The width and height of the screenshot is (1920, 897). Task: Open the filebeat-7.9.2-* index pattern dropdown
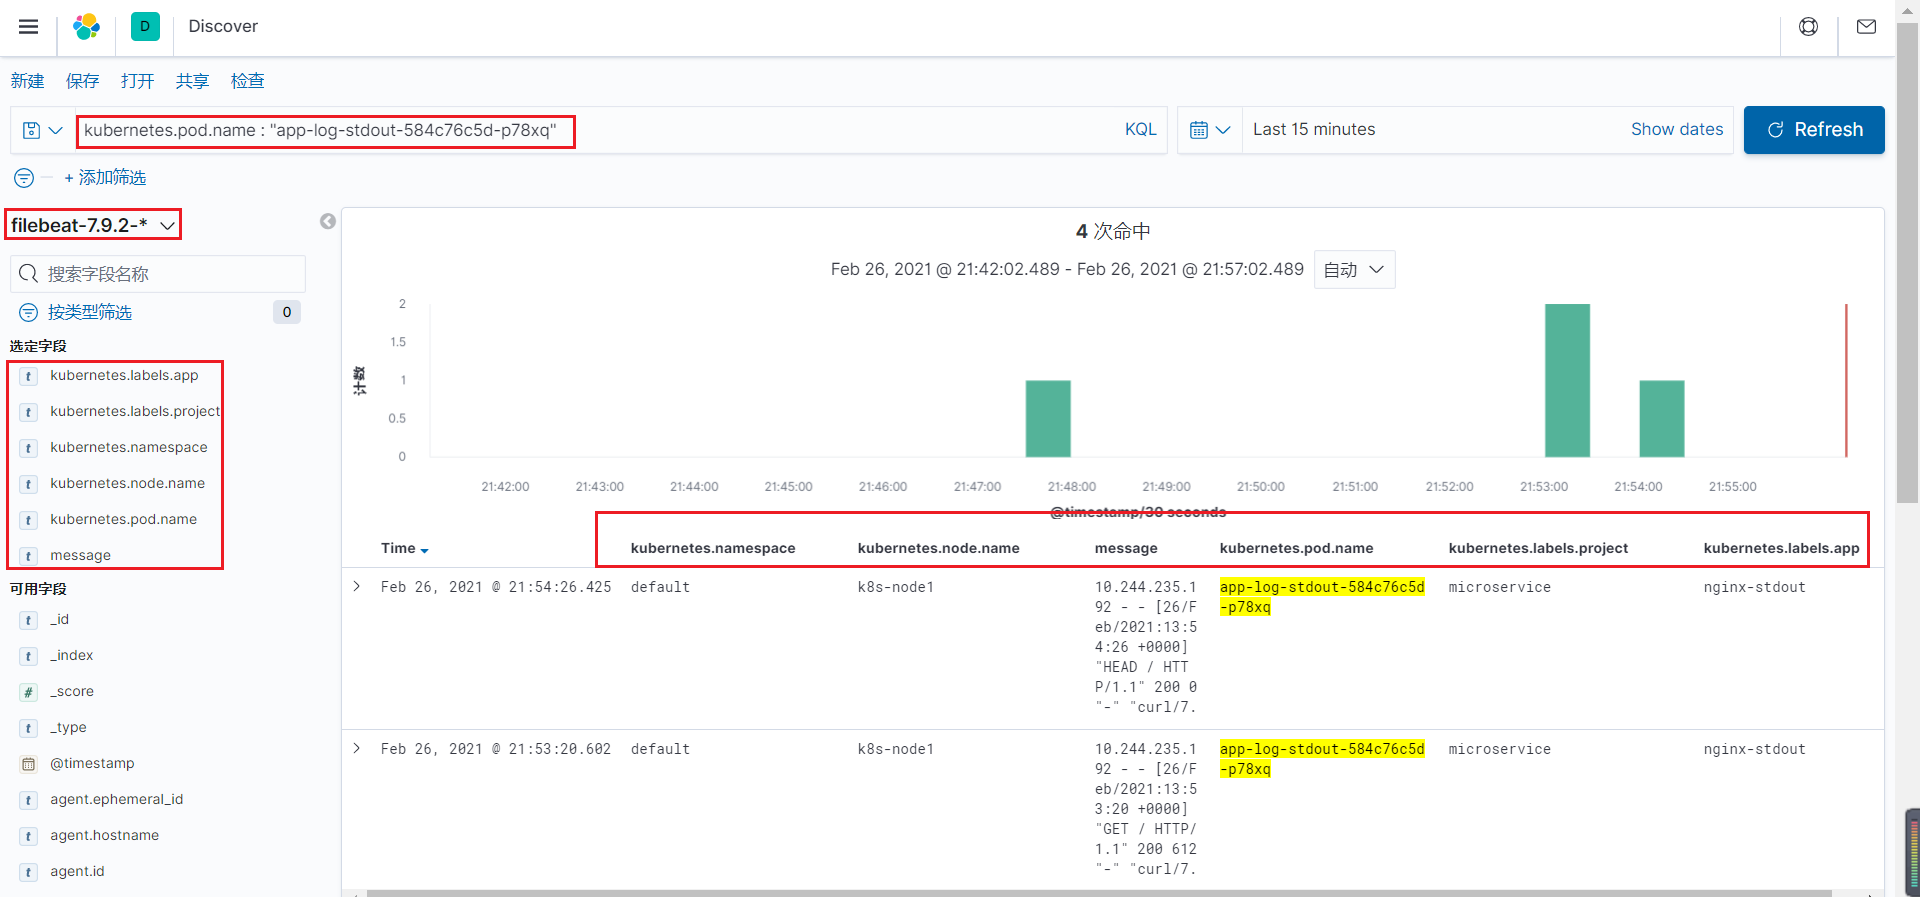93,226
